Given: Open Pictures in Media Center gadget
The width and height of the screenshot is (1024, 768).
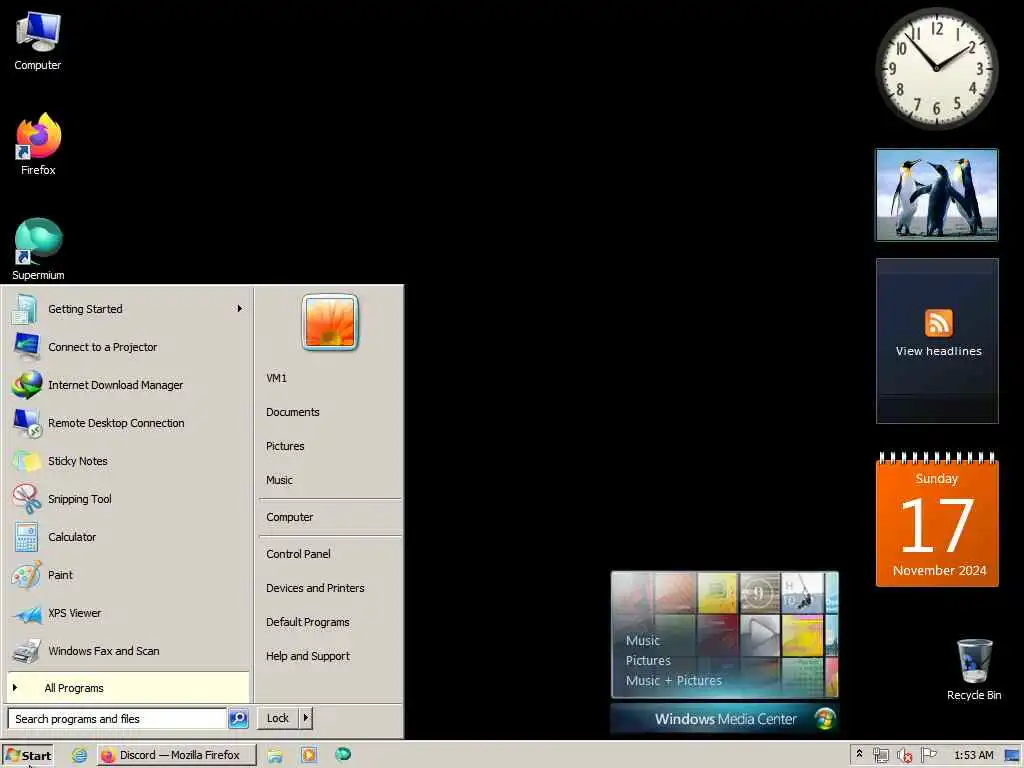Looking at the screenshot, I should 648,660.
